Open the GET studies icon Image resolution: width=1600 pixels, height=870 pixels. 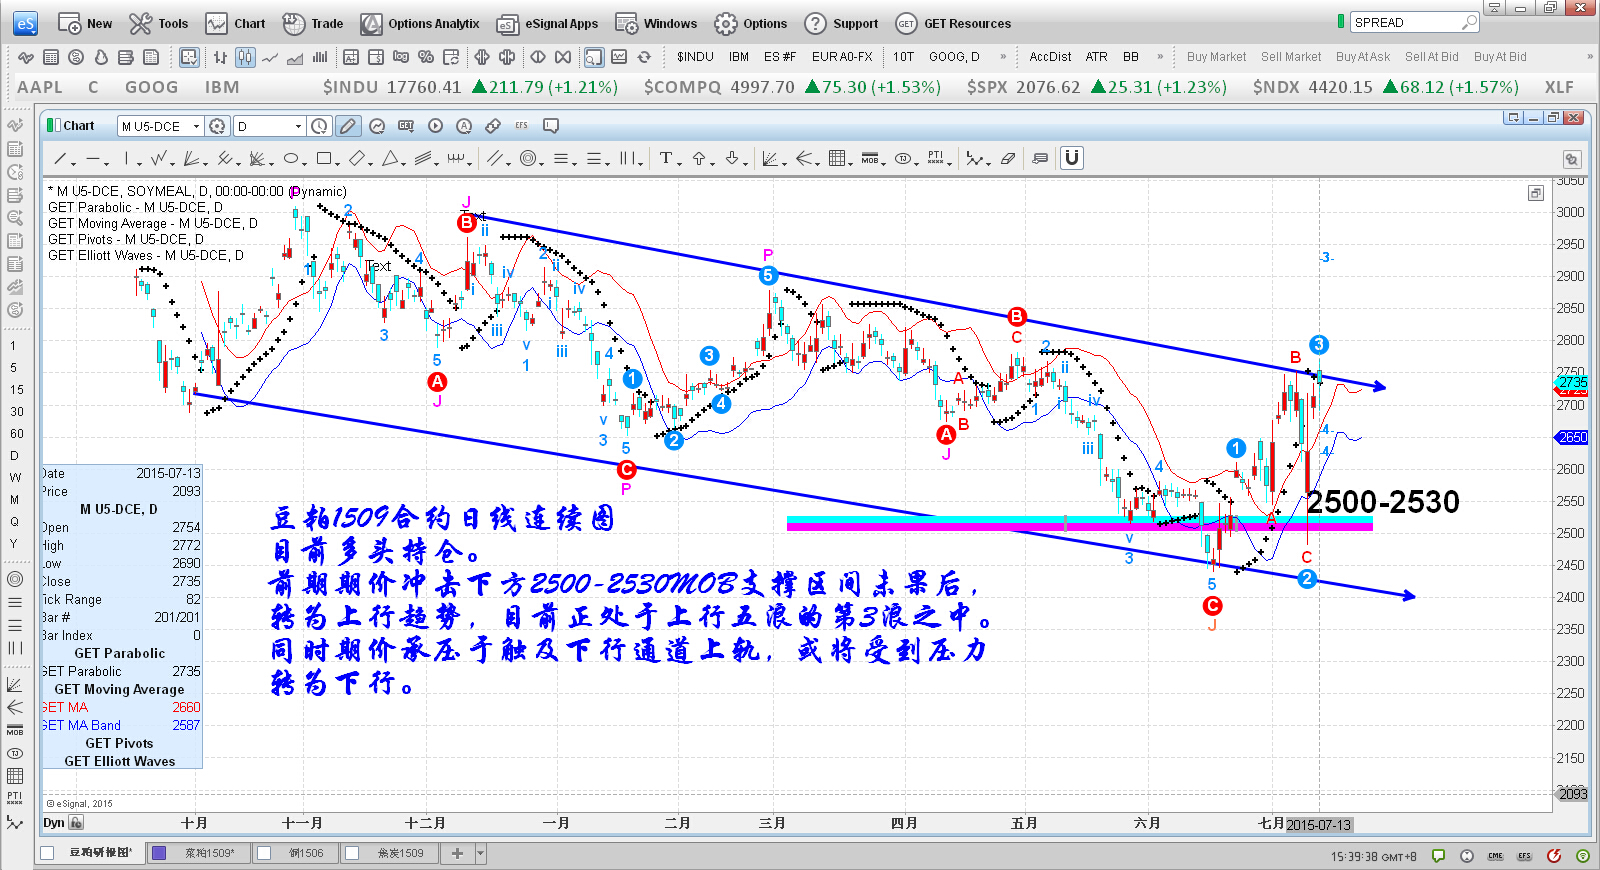[406, 126]
